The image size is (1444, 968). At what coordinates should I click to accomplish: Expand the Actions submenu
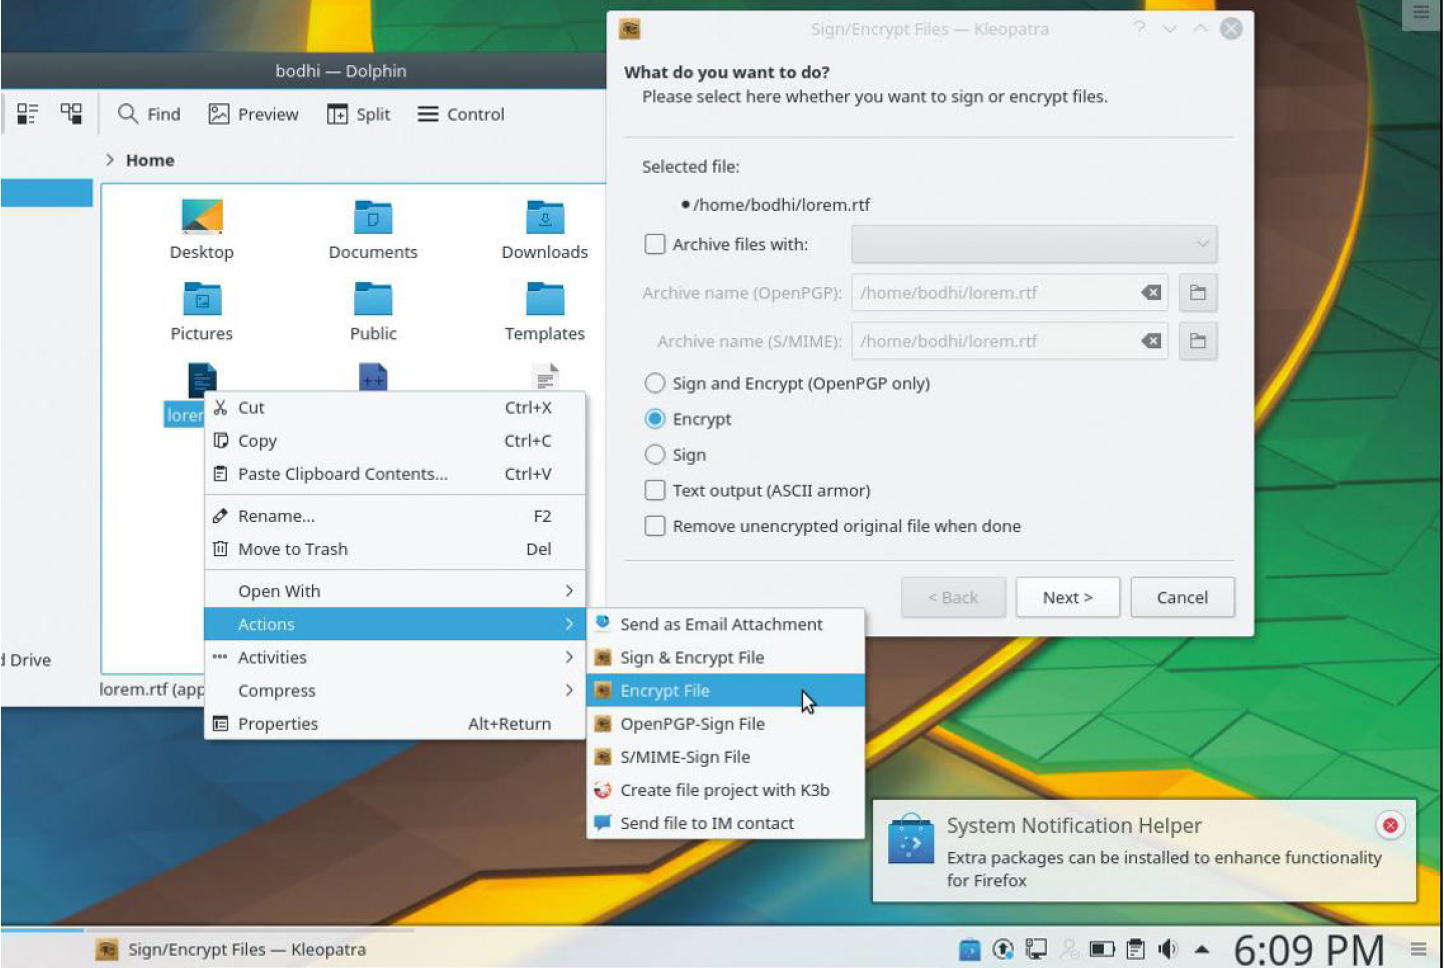point(395,624)
